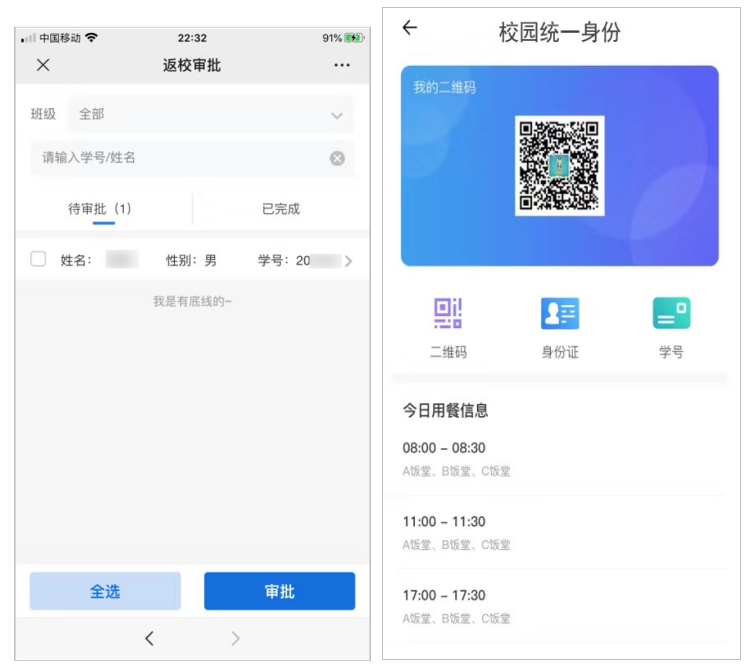Image resolution: width=751 pixels, height=670 pixels.
Task: Clear the search field with the circle-x icon
Action: [x=337, y=158]
